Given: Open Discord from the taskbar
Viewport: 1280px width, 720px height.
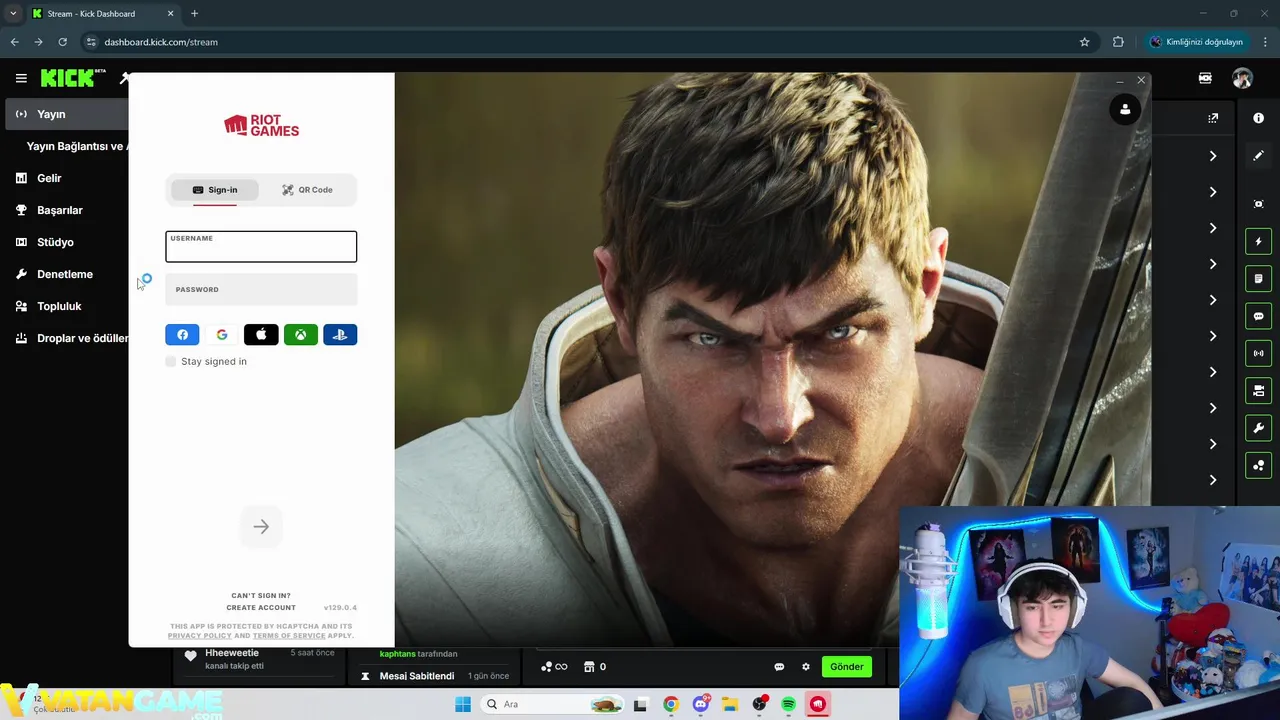Looking at the screenshot, I should [x=701, y=704].
